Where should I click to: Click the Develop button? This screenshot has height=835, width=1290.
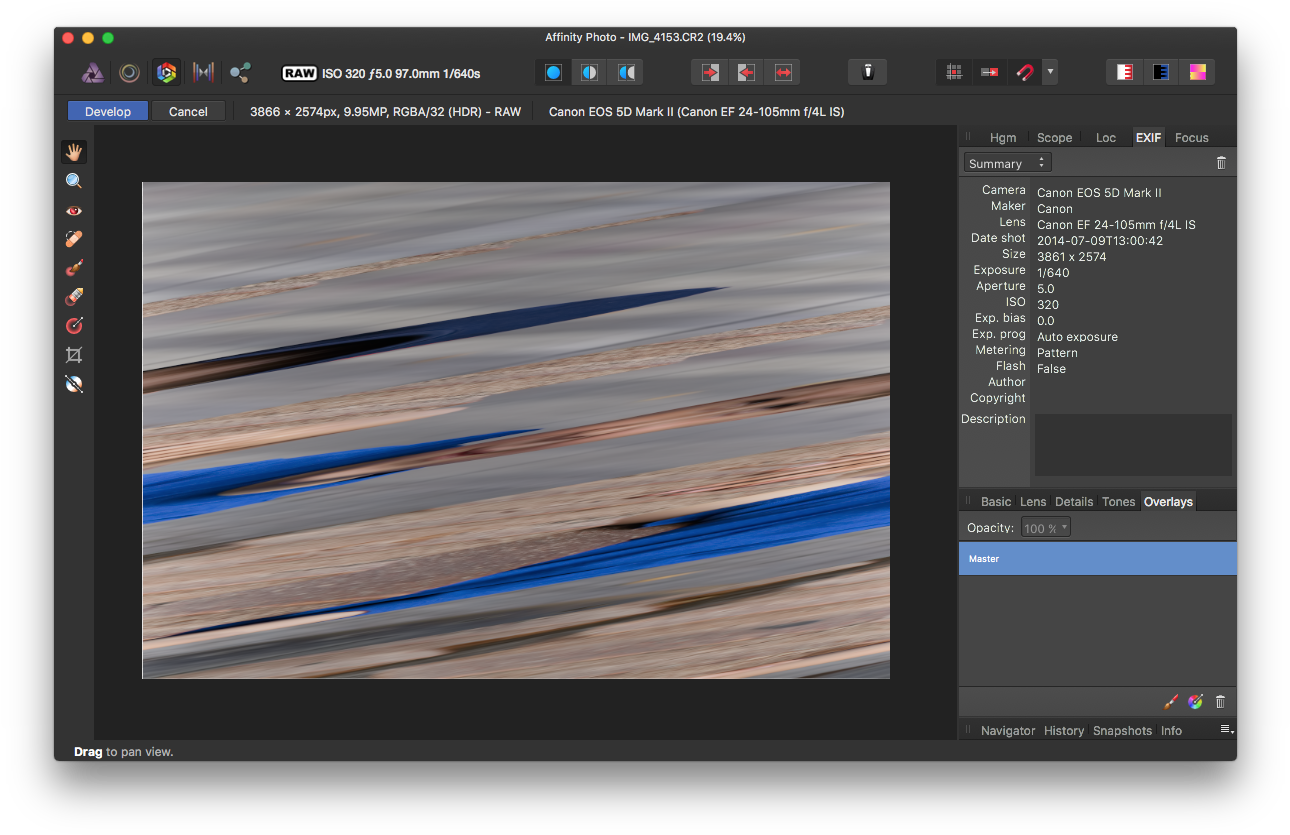coord(108,111)
